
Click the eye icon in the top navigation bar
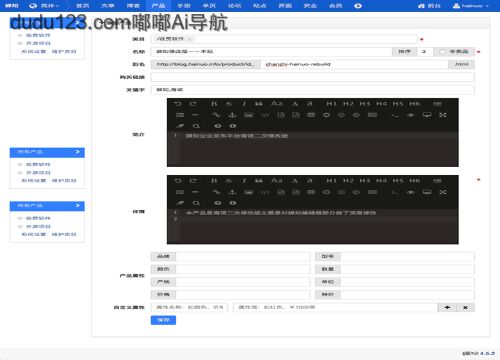358,6
